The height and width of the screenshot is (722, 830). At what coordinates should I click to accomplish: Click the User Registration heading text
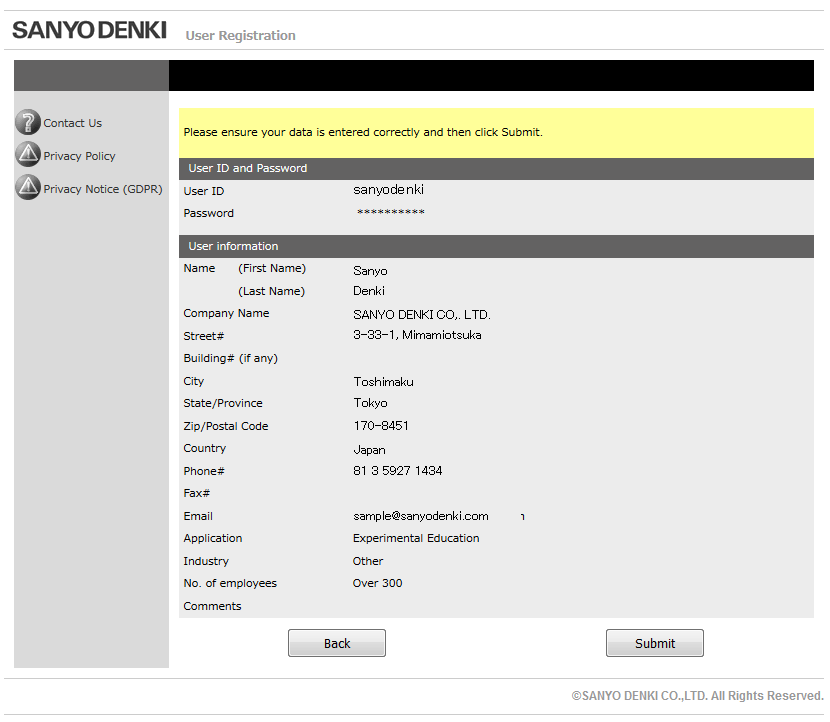pyautogui.click(x=240, y=35)
